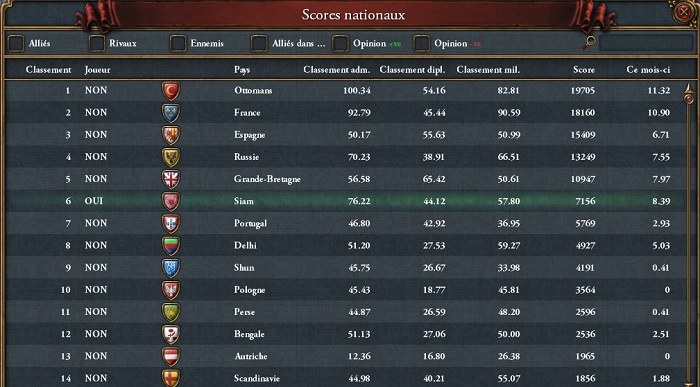Click the Autriche flag shield
The height and width of the screenshot is (387, 700).
(x=171, y=356)
